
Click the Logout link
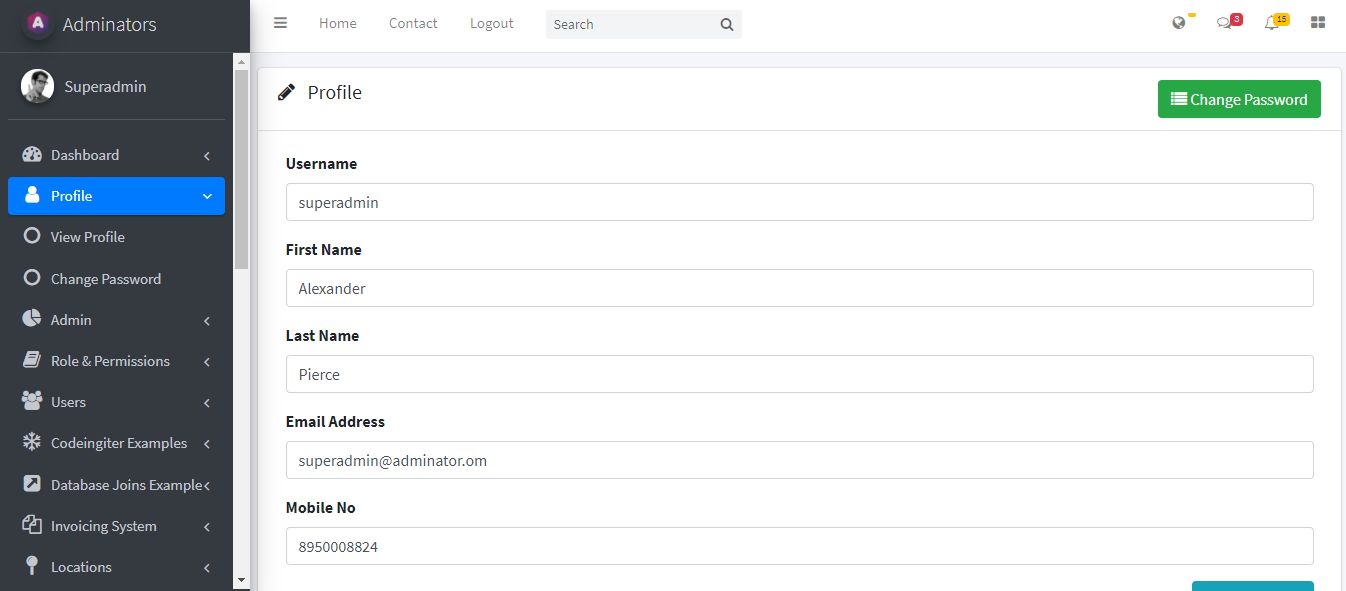pyautogui.click(x=492, y=23)
